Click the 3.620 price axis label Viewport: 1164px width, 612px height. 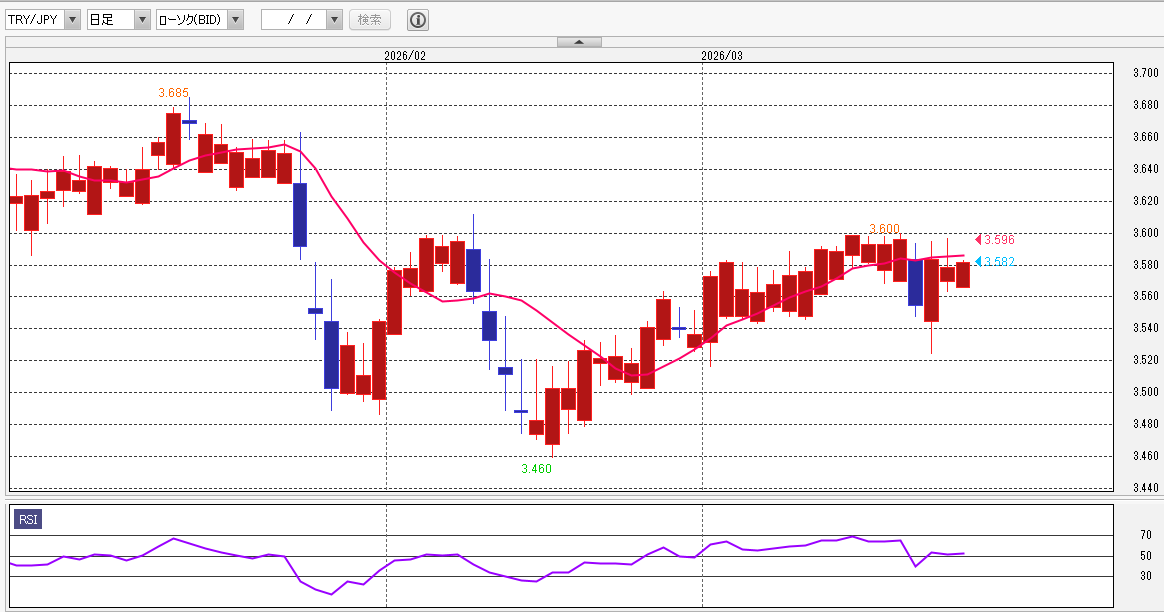point(1145,201)
